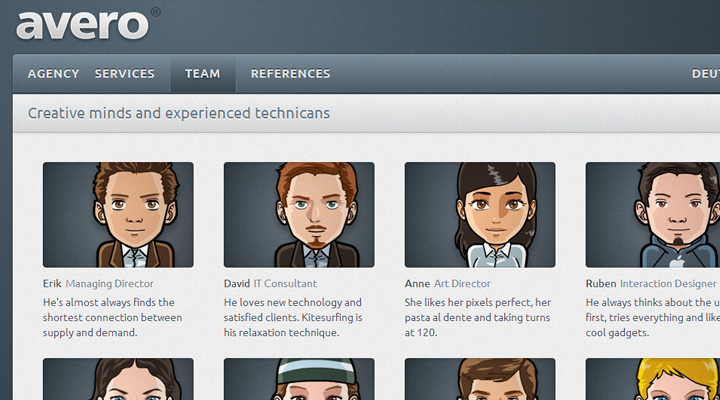
Task: Click the heading Creative minds and experienced technicans
Action: 179,113
